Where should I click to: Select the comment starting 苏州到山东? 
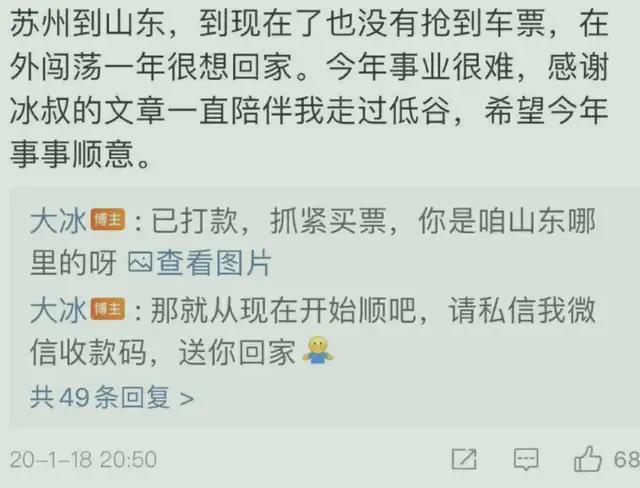[309, 90]
